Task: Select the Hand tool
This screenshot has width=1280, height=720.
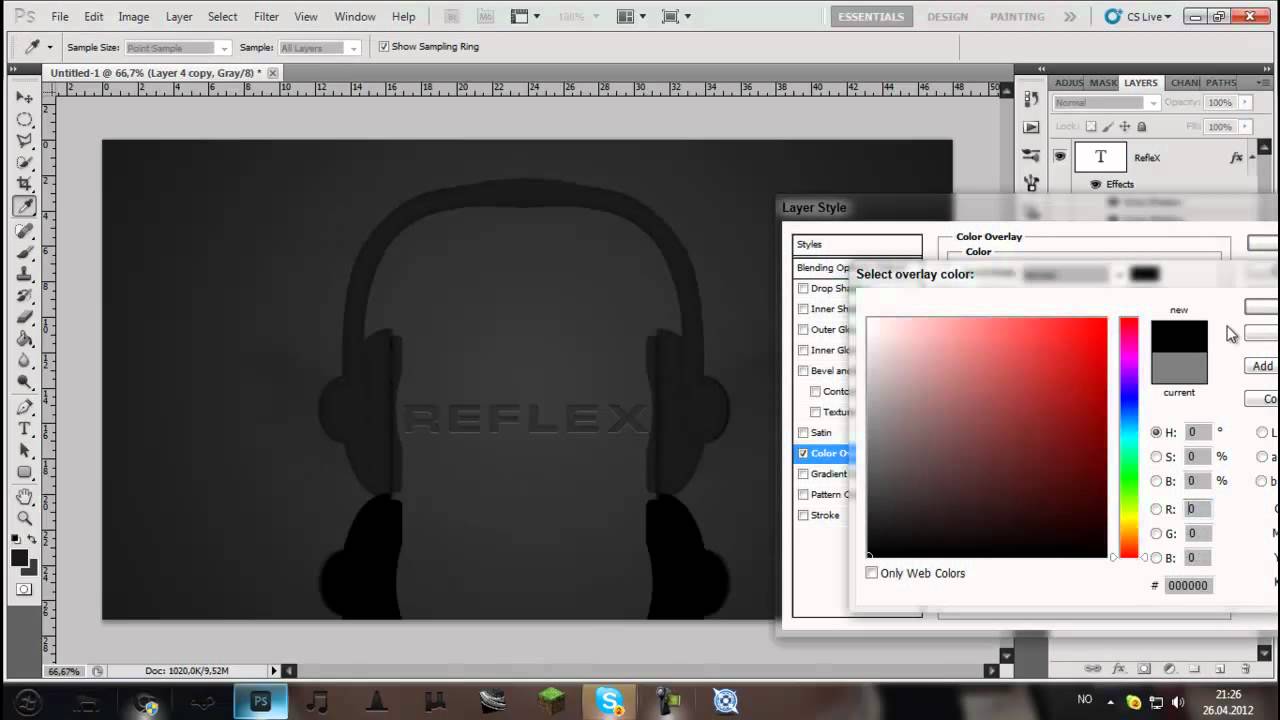Action: (x=25, y=497)
